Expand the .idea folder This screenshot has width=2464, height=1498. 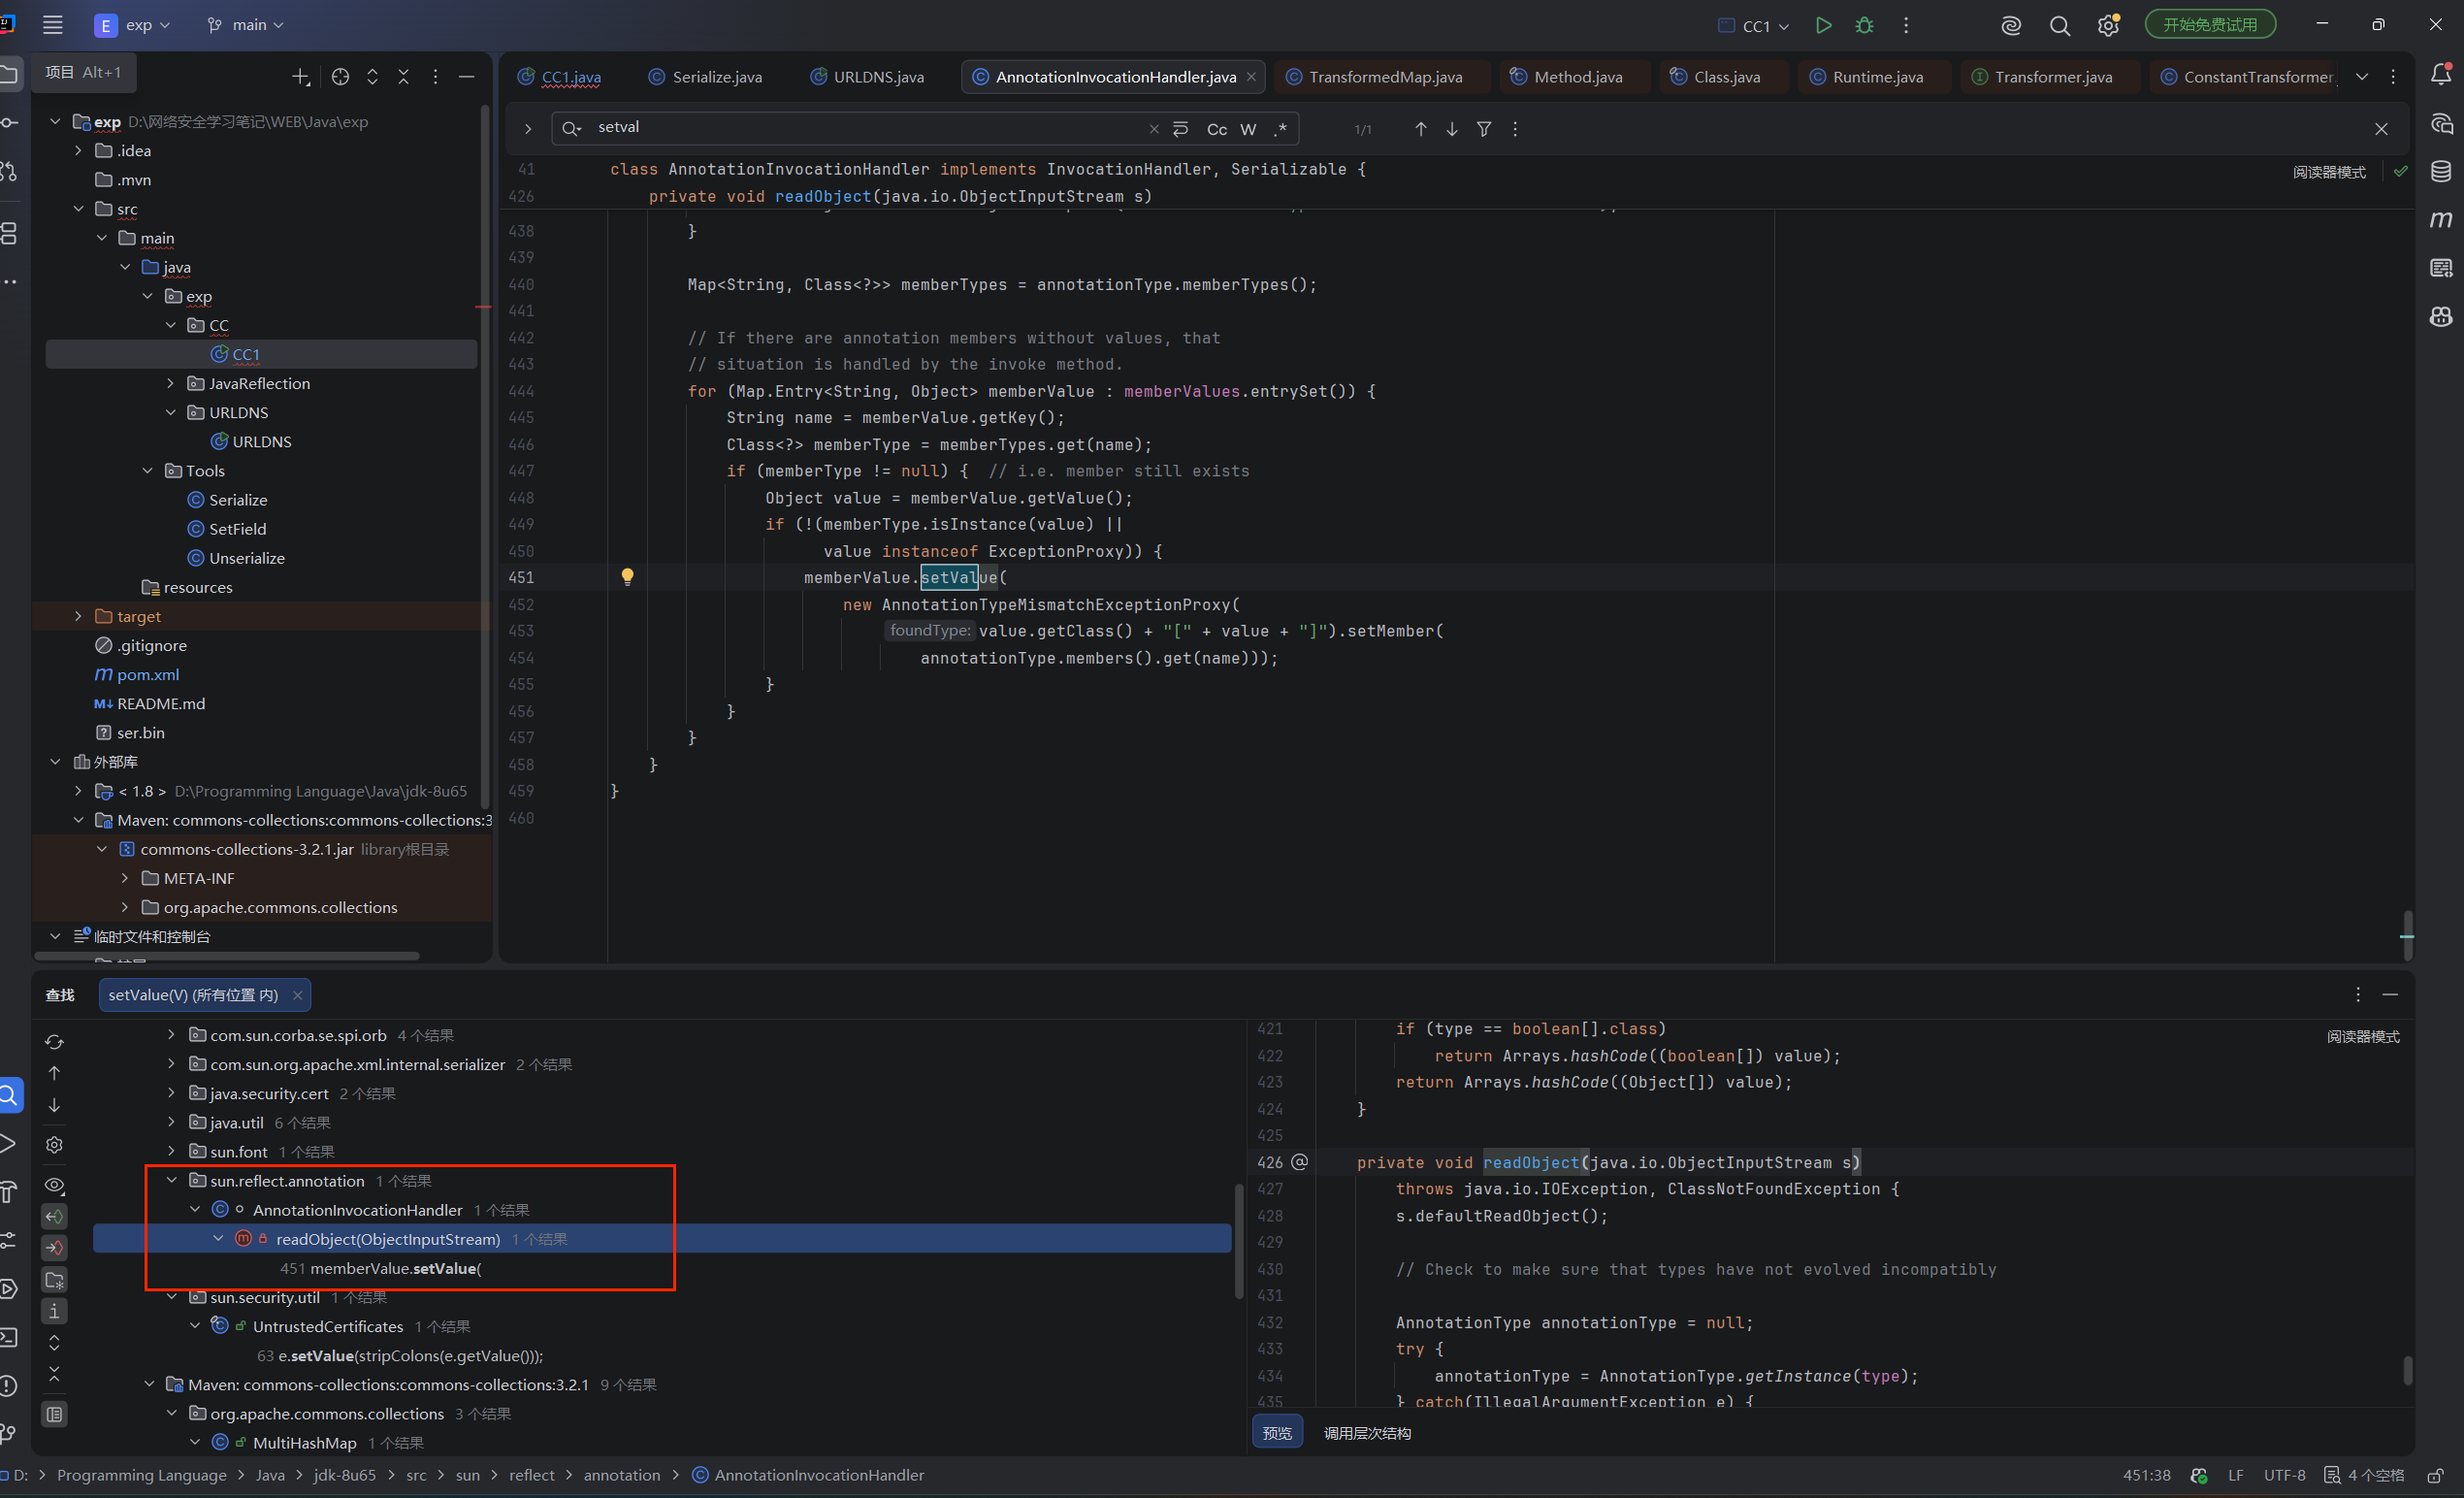(78, 150)
